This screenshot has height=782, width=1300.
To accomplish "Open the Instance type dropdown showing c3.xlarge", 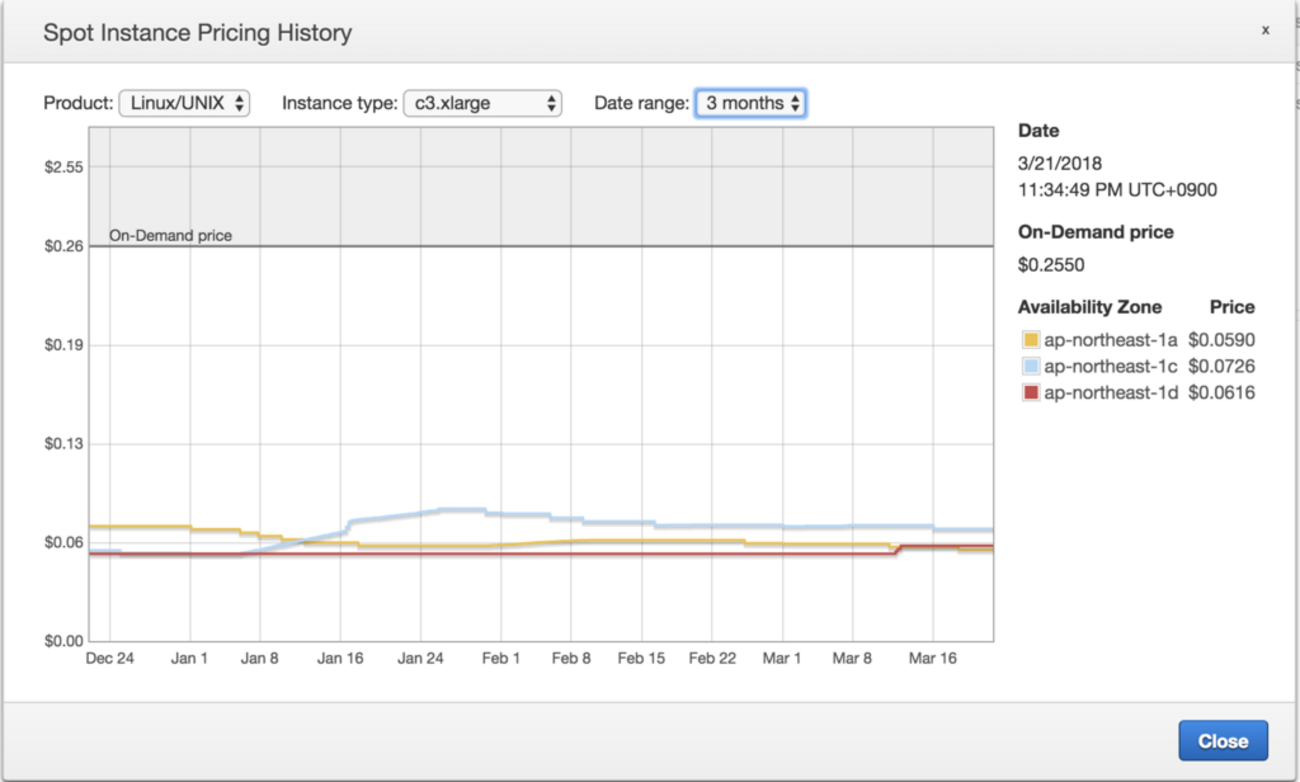I will [482, 103].
